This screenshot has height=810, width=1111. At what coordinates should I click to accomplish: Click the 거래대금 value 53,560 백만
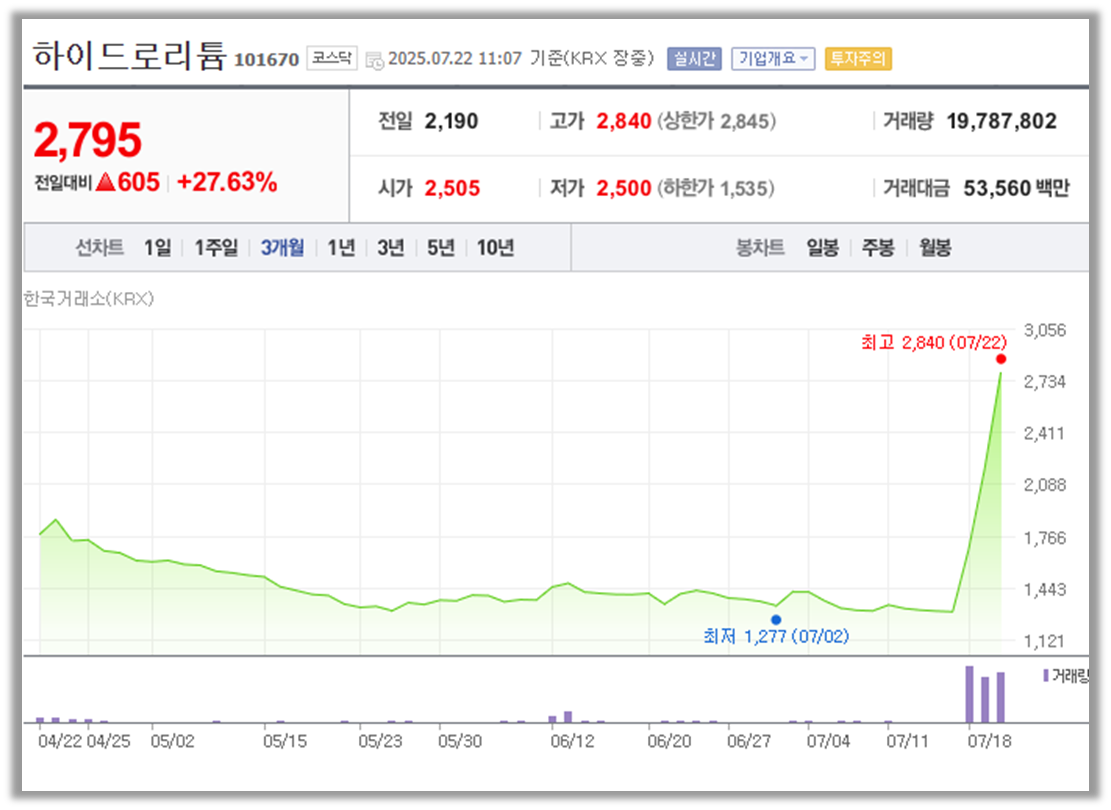click(1016, 188)
